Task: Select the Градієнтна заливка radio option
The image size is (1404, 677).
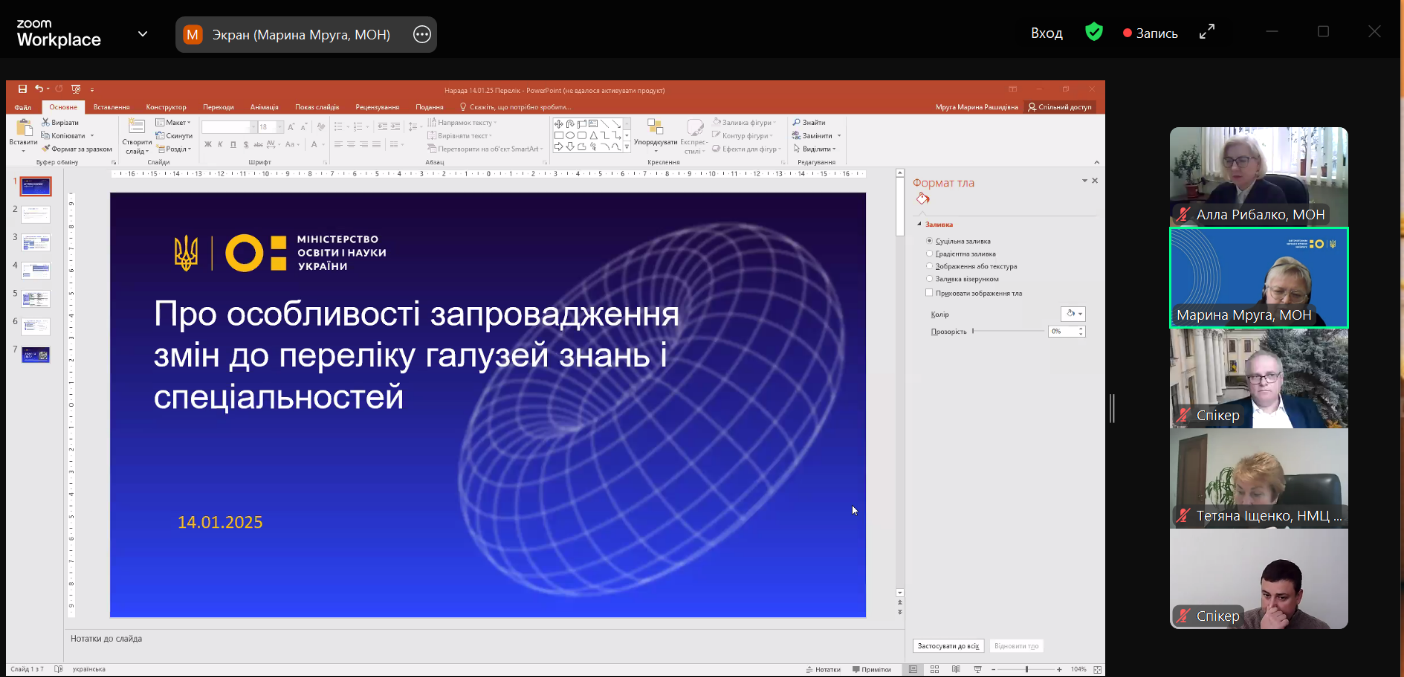Action: [x=929, y=254]
